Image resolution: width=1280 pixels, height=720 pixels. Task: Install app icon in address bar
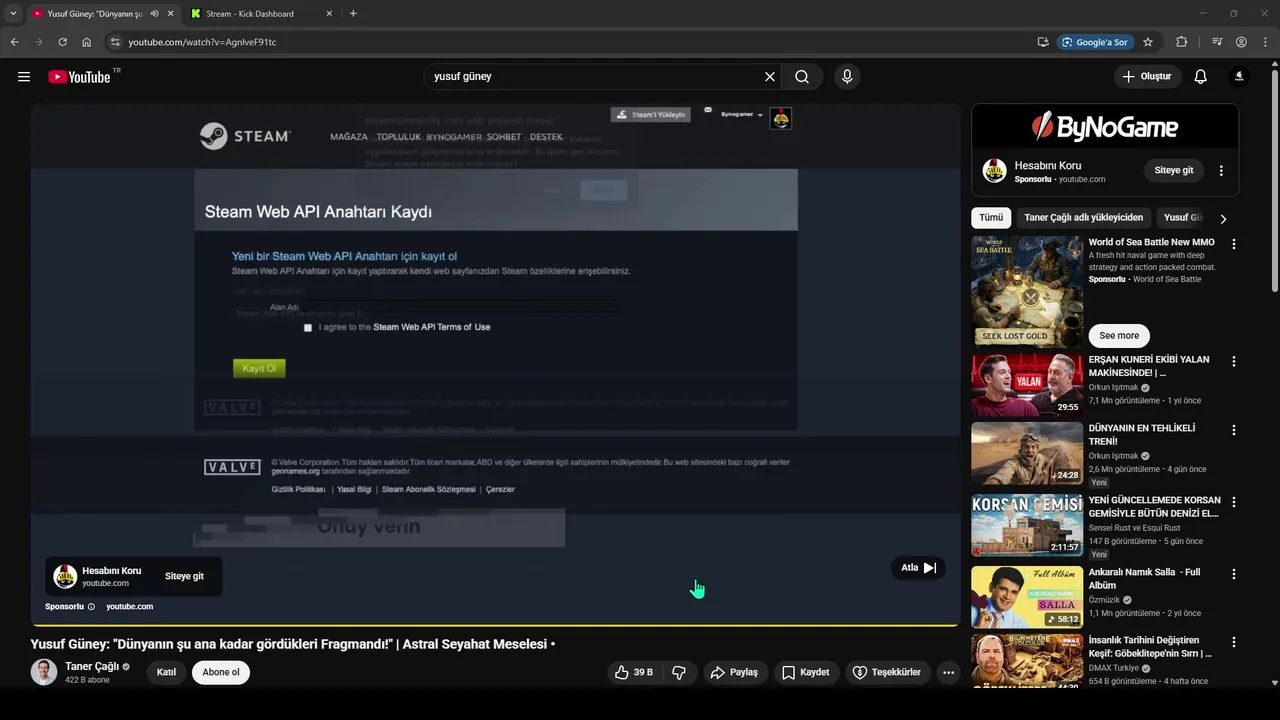coord(1043,42)
